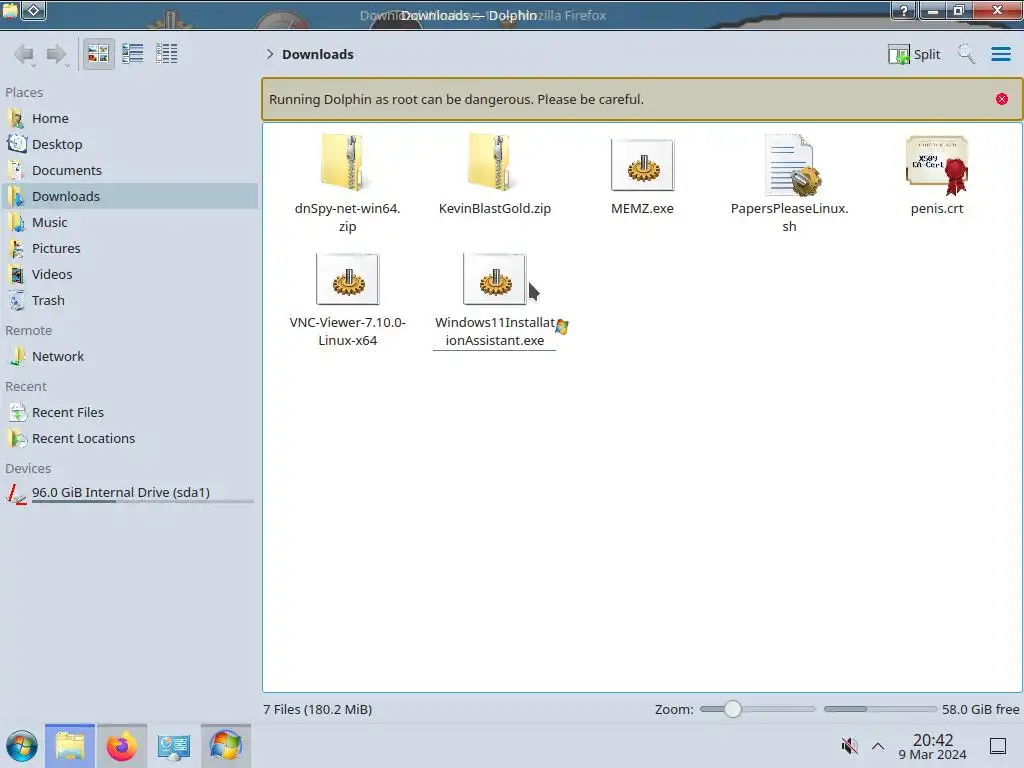Open window menu icon in titlebar
The image size is (1024, 768).
click(x=10, y=10)
